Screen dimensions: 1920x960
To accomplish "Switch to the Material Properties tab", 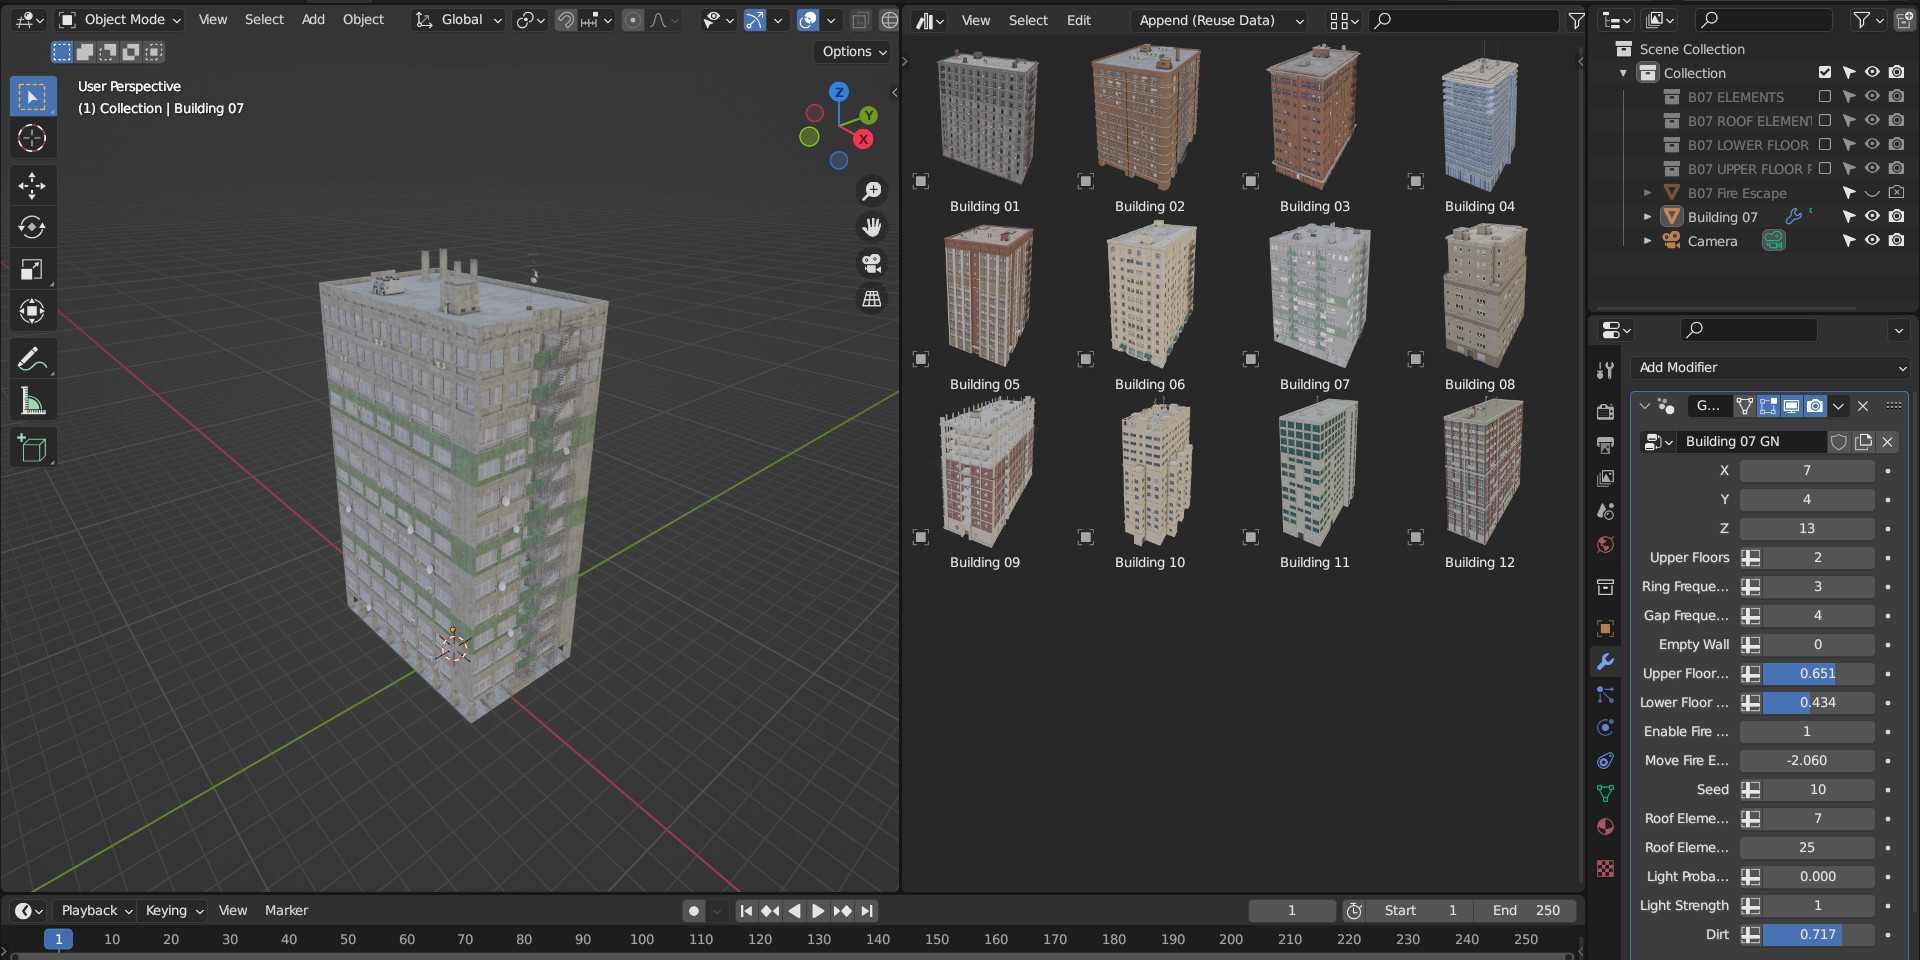I will (x=1605, y=827).
